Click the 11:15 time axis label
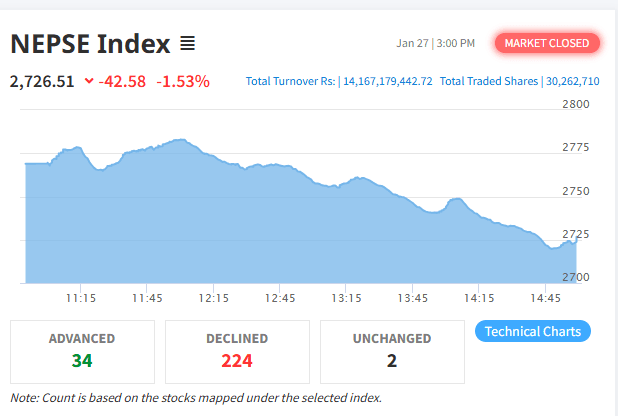 click(x=81, y=298)
